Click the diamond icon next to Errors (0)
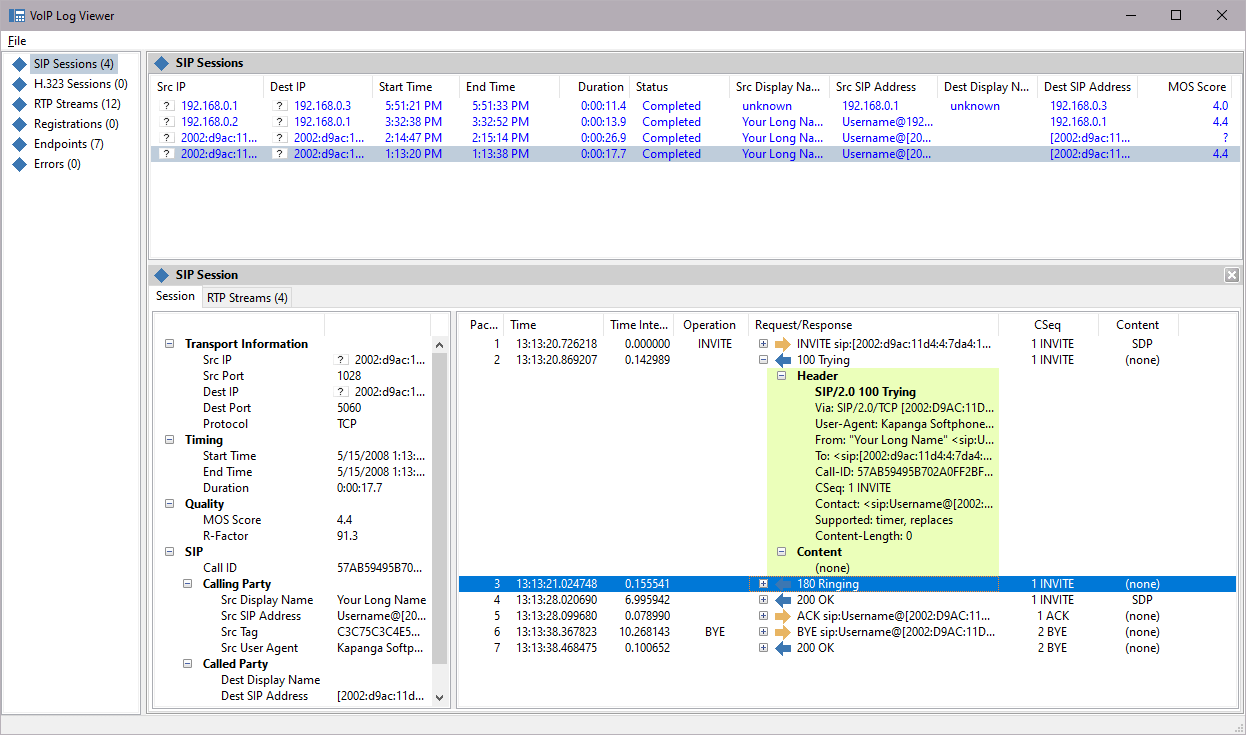This screenshot has width=1246, height=735. (x=19, y=164)
